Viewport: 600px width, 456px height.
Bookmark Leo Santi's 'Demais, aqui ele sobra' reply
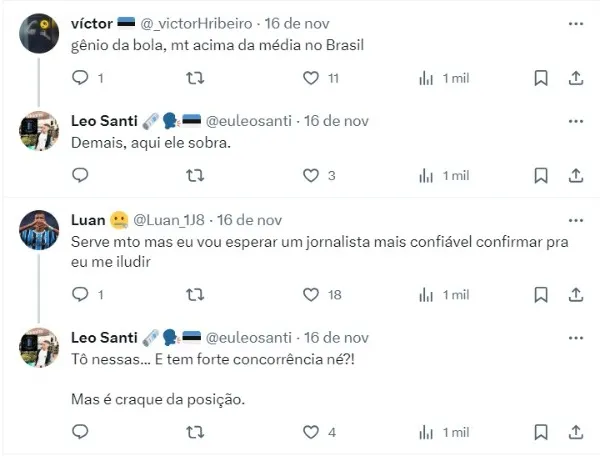pyautogui.click(x=540, y=175)
